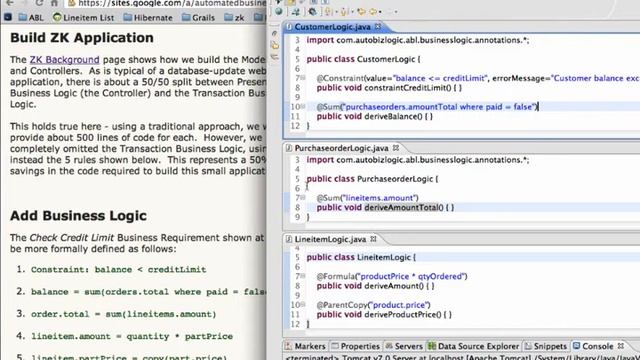This screenshot has height=360, width=640.
Task: Click the gear-like Eclipse toolbar icon
Action: tap(312, 11)
